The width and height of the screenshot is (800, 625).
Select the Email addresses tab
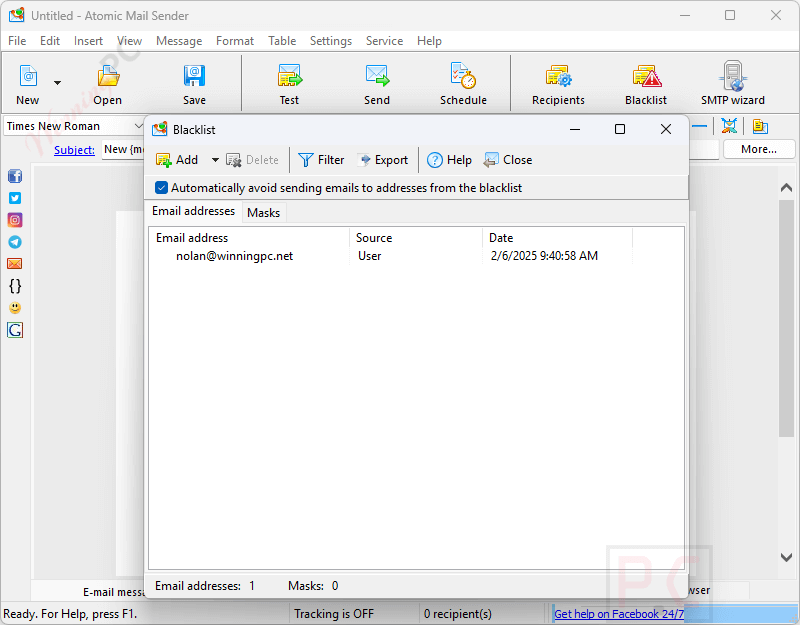194,211
